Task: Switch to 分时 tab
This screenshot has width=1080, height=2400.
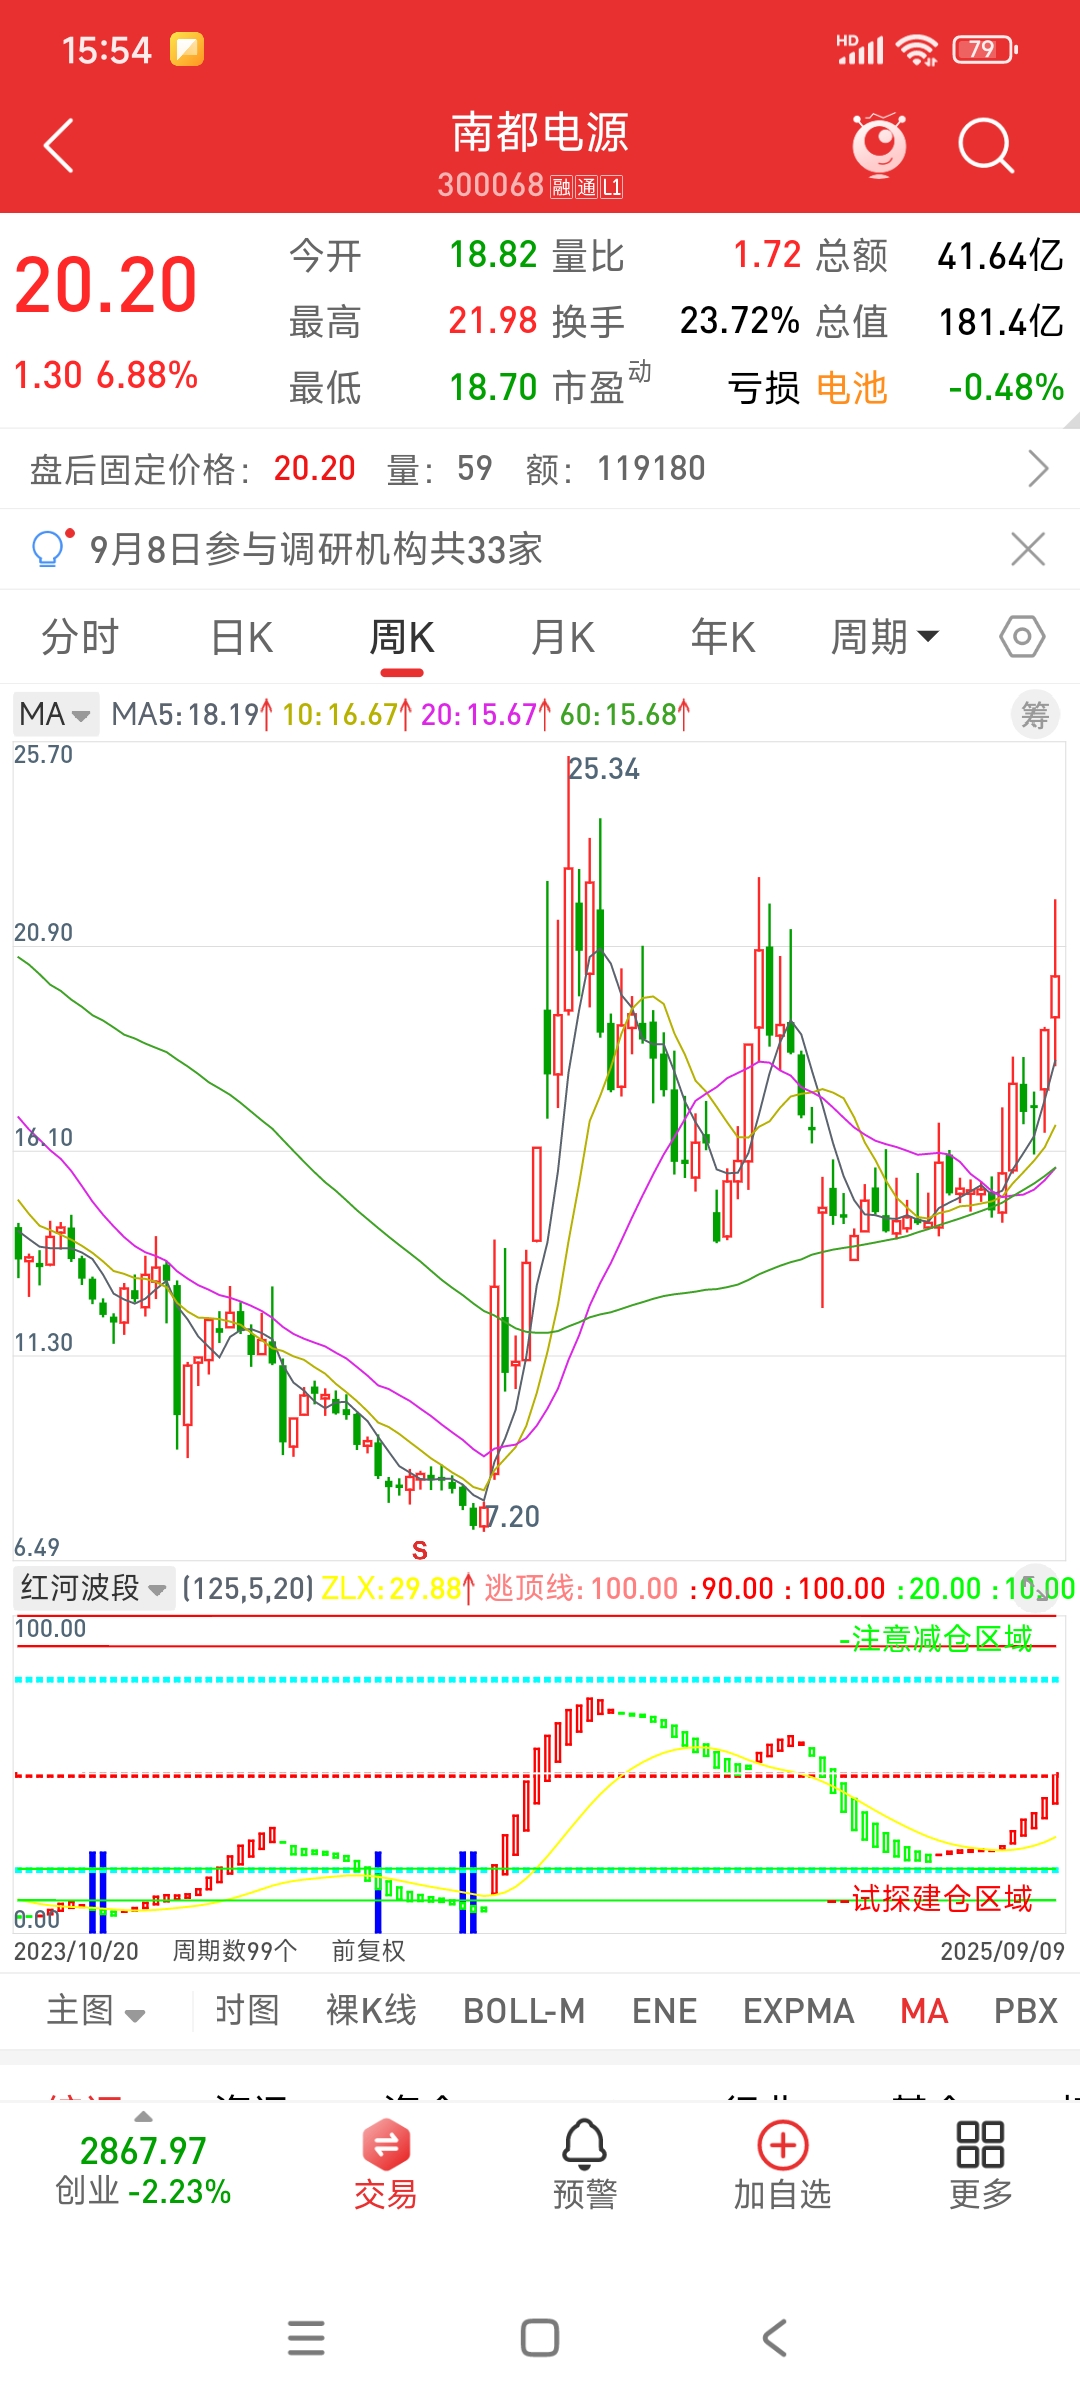Action: (80, 637)
